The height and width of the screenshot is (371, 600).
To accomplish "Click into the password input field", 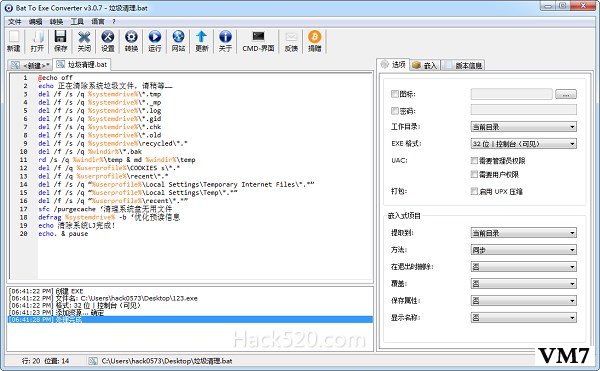I will (x=523, y=110).
